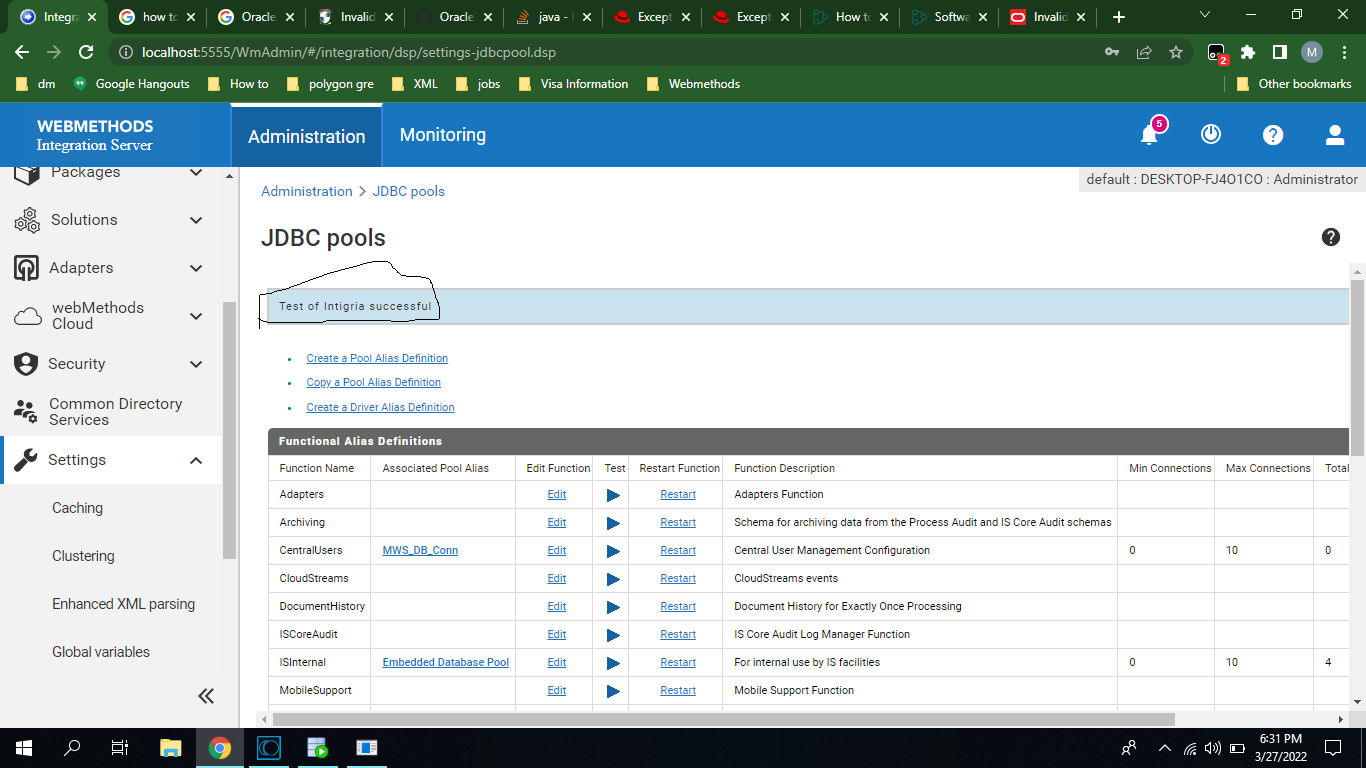The height and width of the screenshot is (768, 1366).
Task: Open Chrome extensions puzzle icon
Action: tap(1248, 52)
